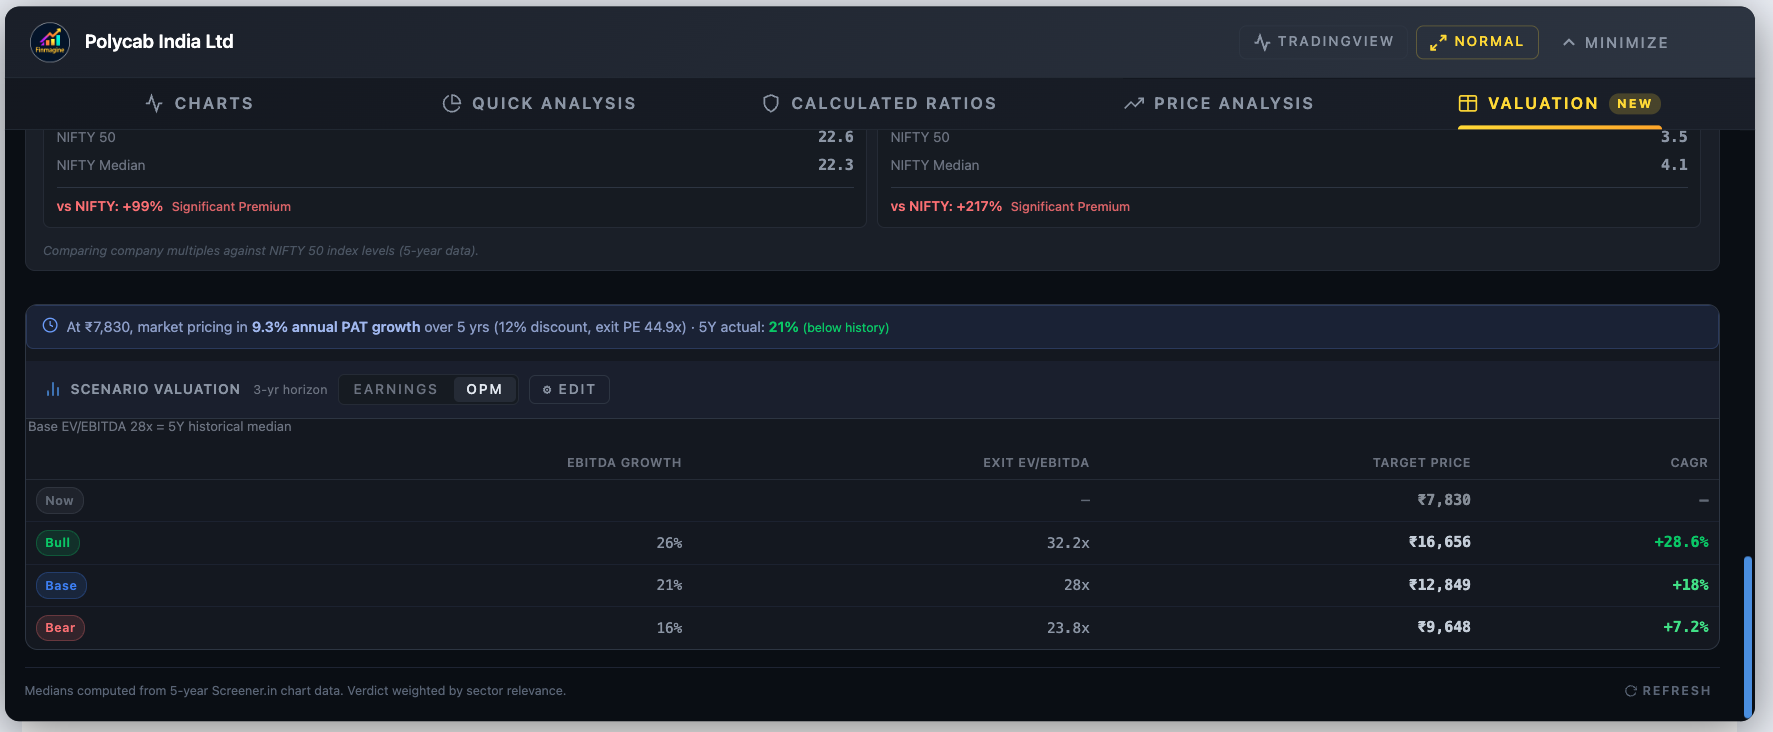
Task: Click Bear target price ₹9,648
Action: [x=1444, y=627]
